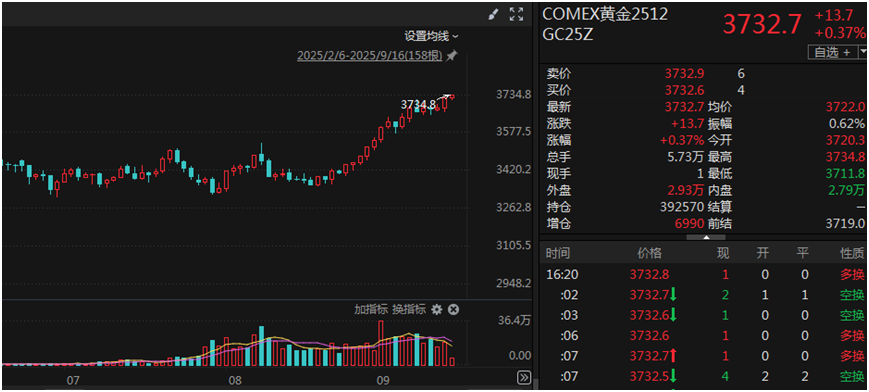Collapse quote details with up triangle

click(x=706, y=237)
